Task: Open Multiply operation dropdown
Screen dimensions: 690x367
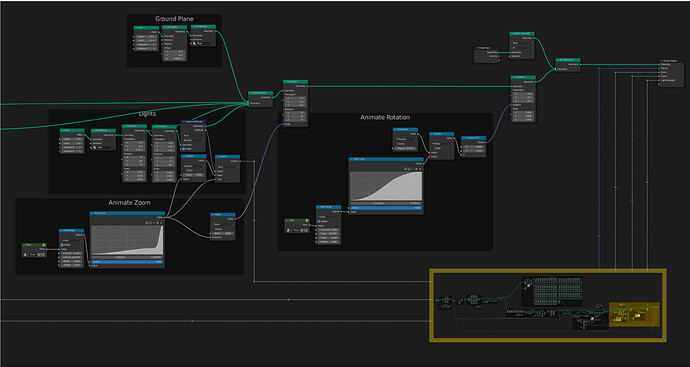Action: (x=442, y=143)
